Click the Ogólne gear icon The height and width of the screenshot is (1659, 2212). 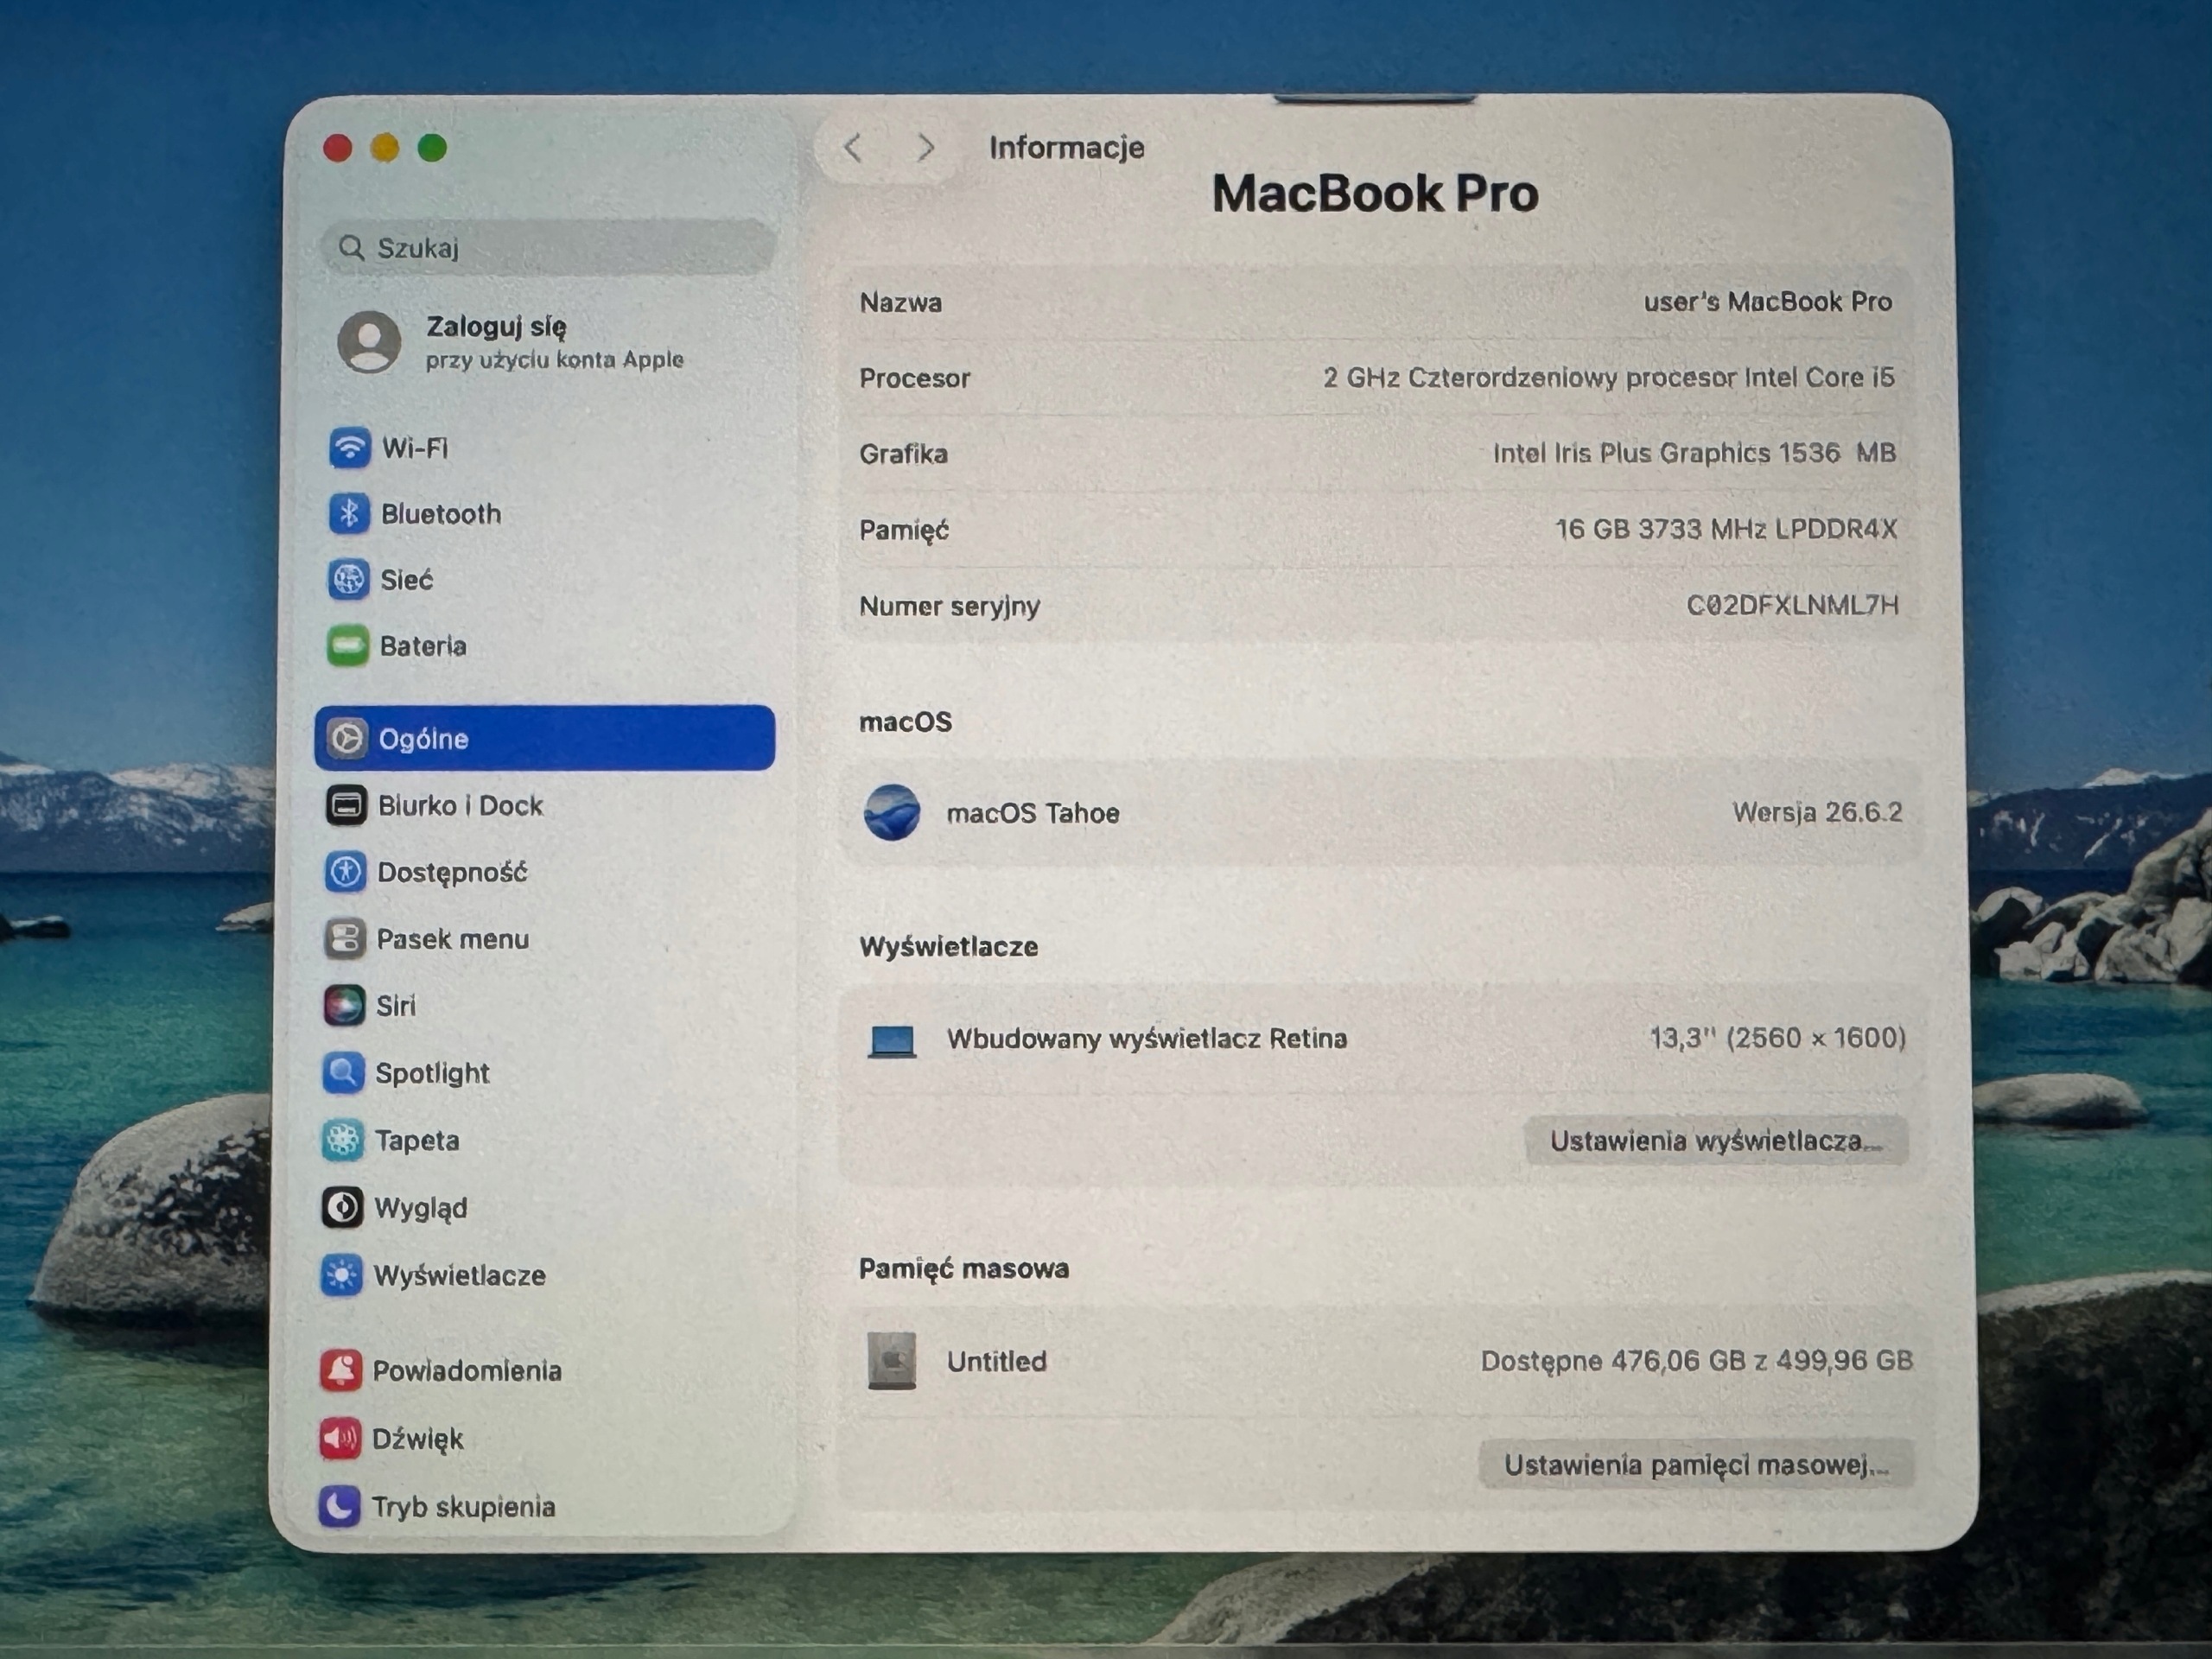pyautogui.click(x=346, y=738)
